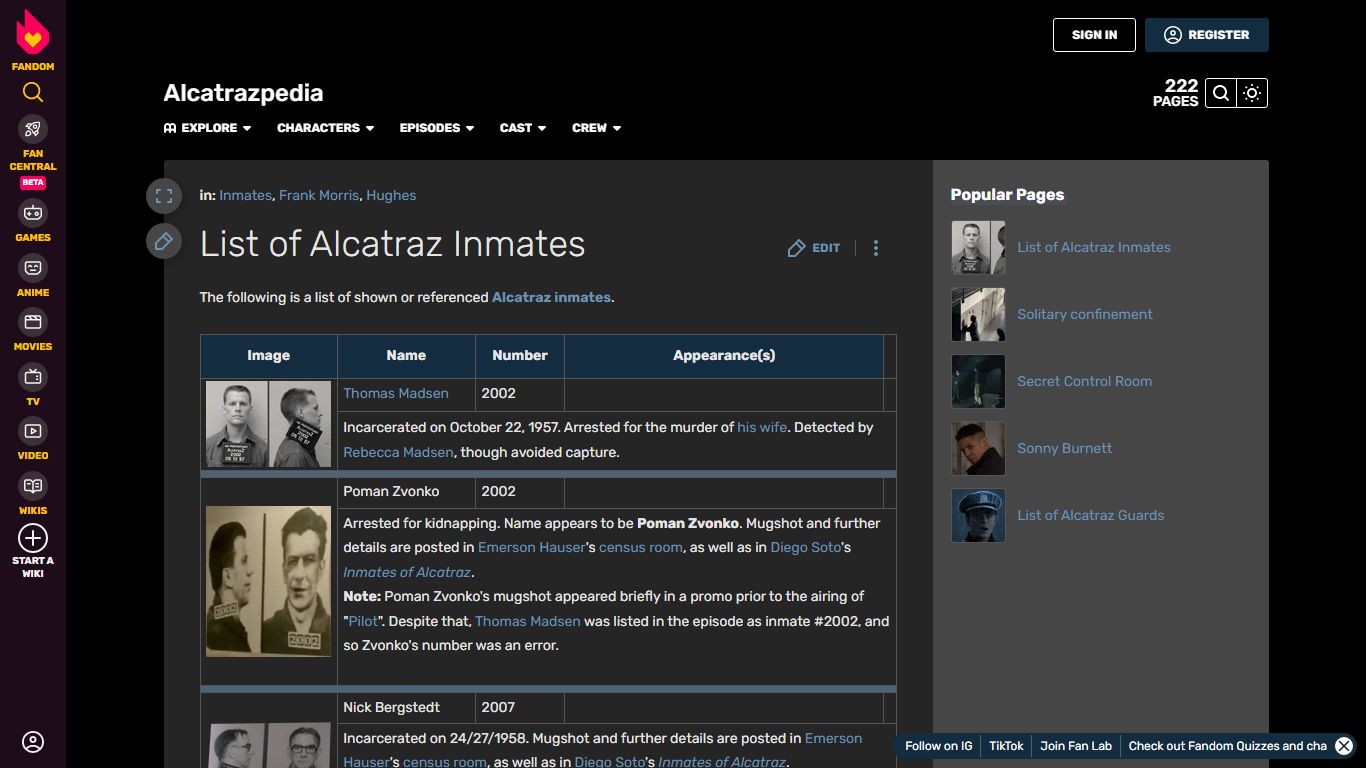The width and height of the screenshot is (1366, 768).
Task: Open the sidebar search magnifier
Action: pyautogui.click(x=33, y=93)
